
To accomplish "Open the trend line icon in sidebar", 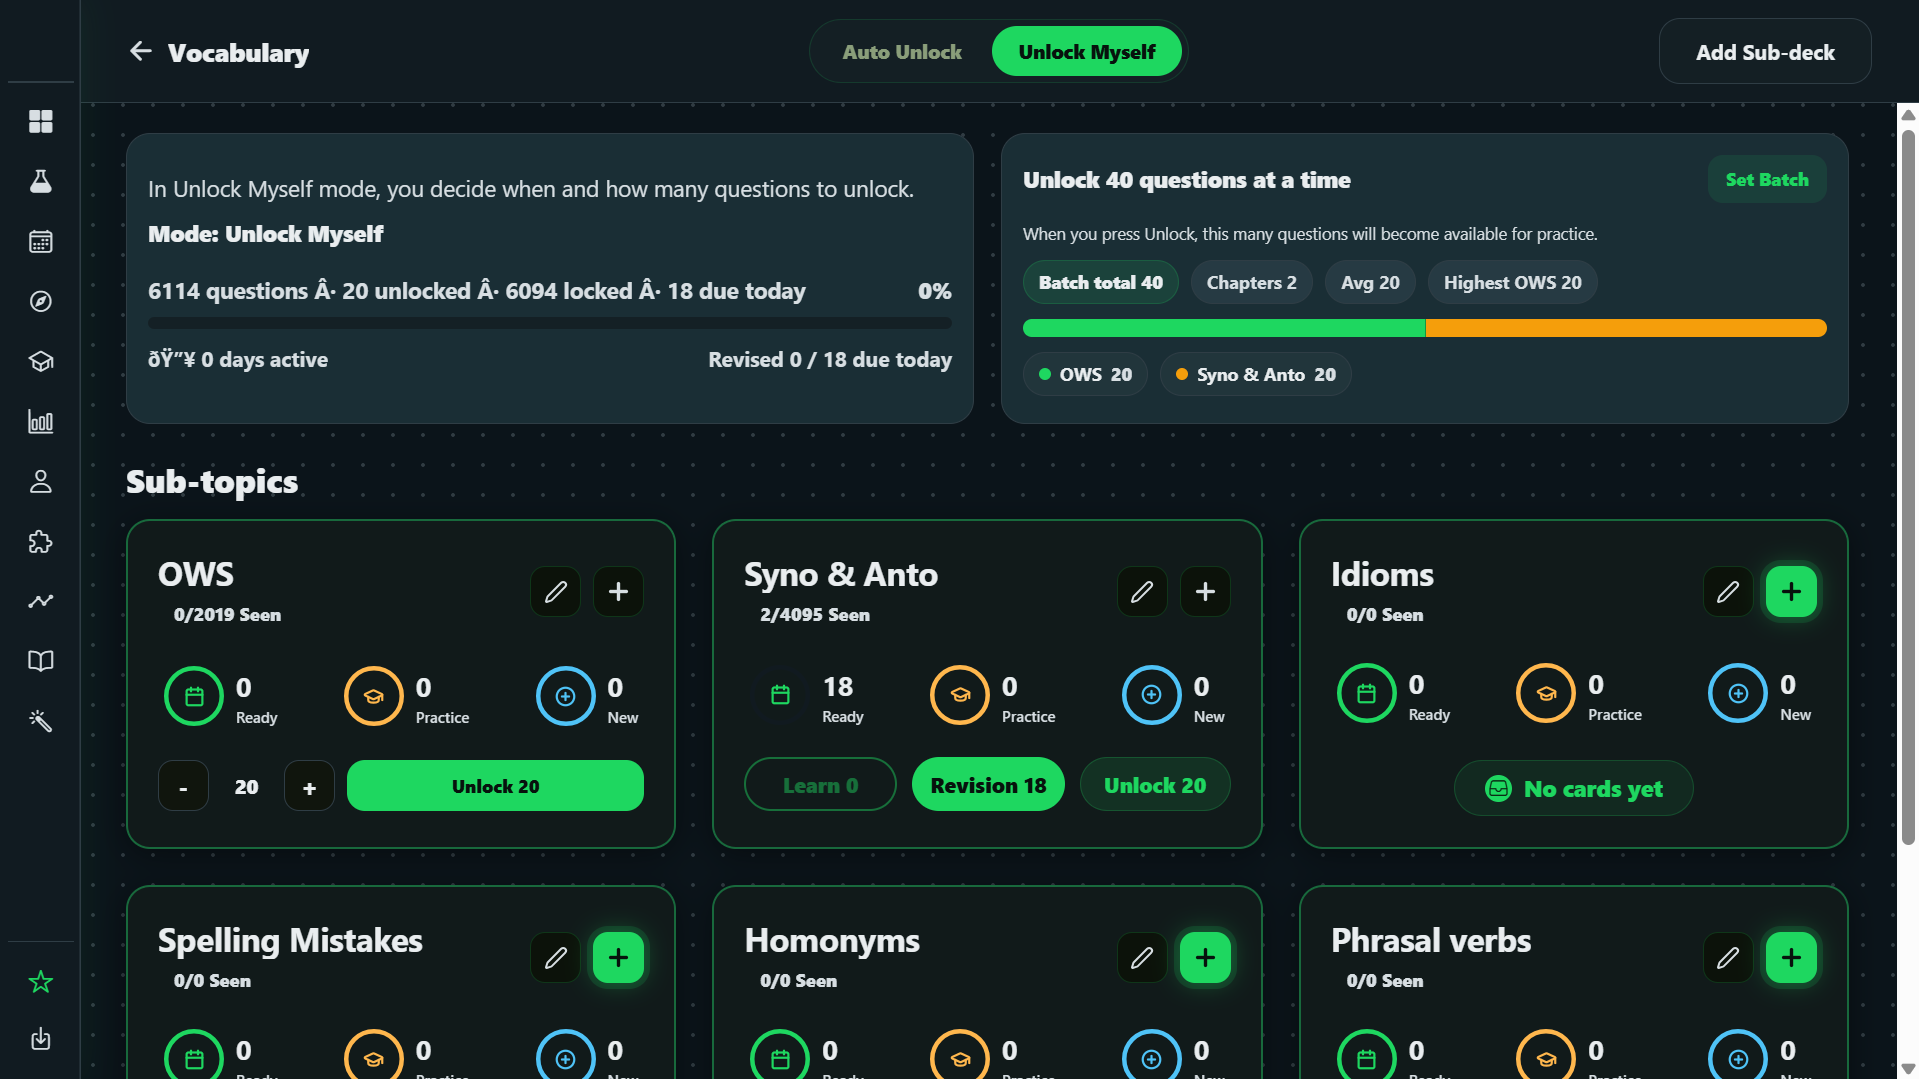I will 41,601.
